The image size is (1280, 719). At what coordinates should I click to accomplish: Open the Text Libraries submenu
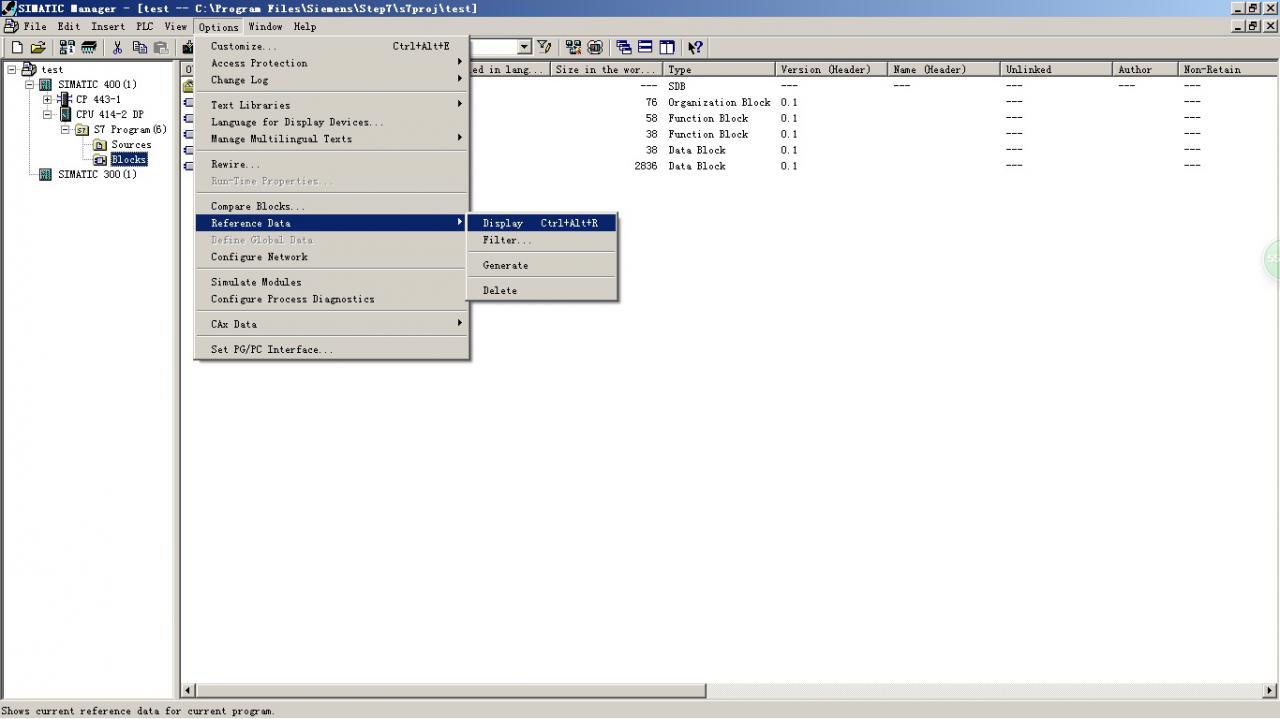click(332, 105)
